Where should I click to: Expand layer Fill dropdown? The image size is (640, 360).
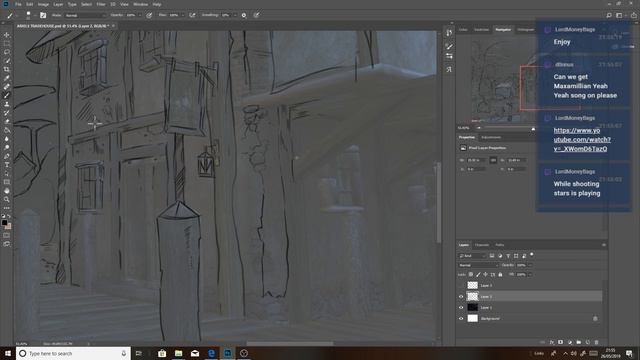point(530,274)
